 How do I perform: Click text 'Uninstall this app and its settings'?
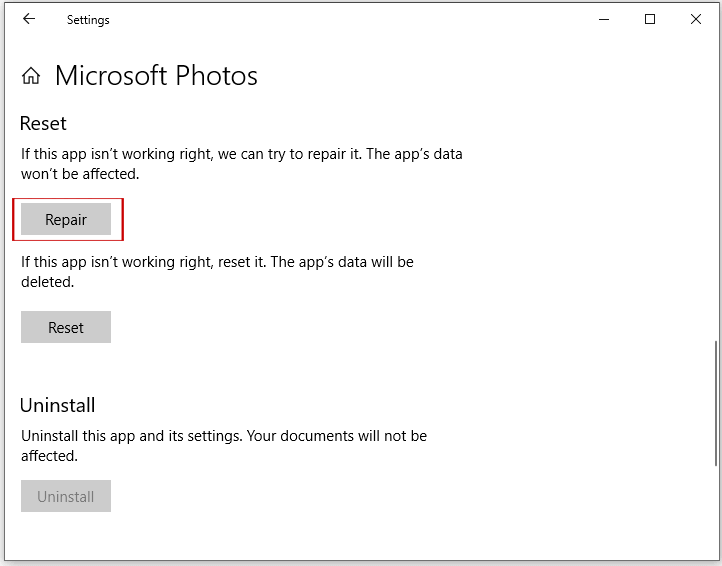pos(132,436)
